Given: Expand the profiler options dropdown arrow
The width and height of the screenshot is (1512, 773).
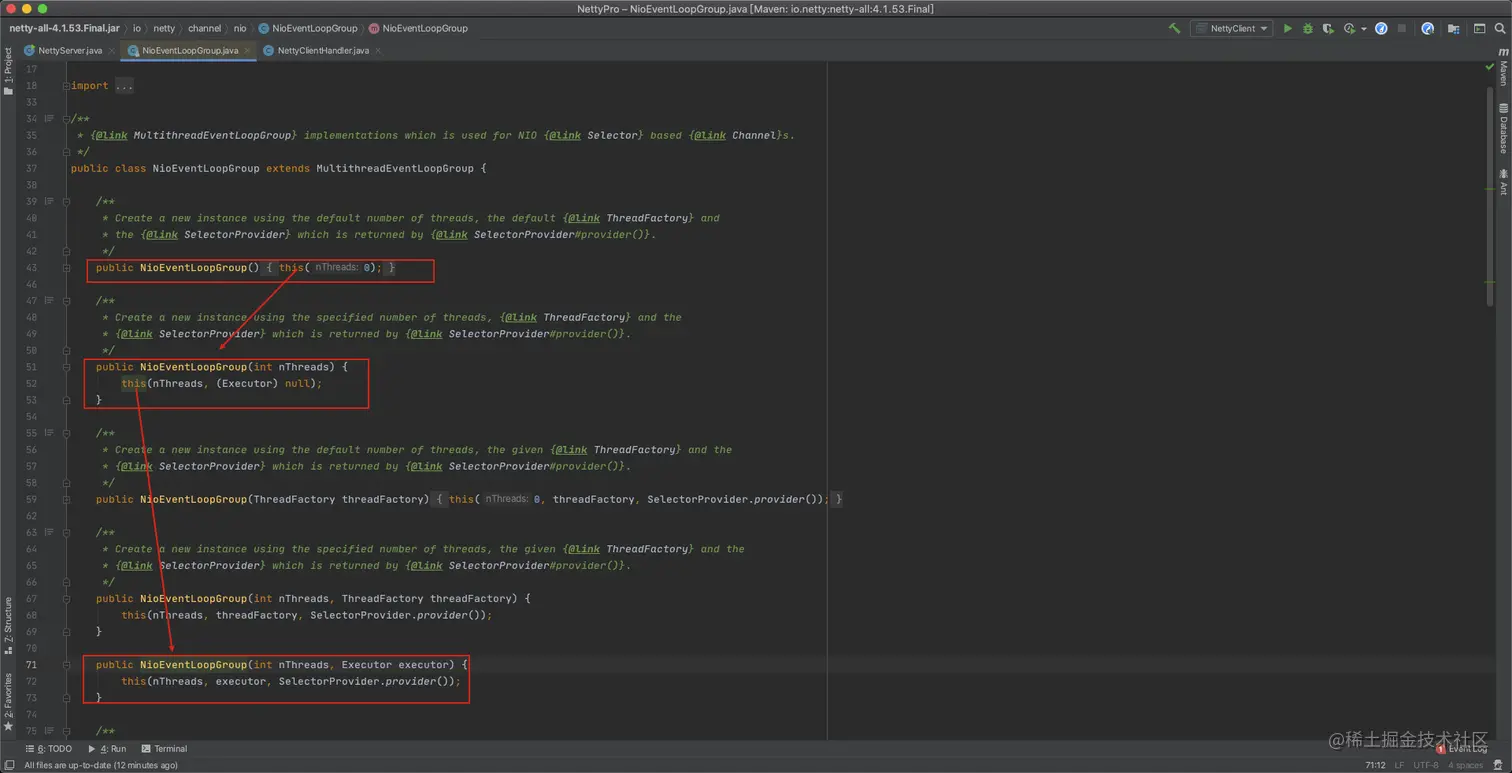Looking at the screenshot, I should point(1364,29).
